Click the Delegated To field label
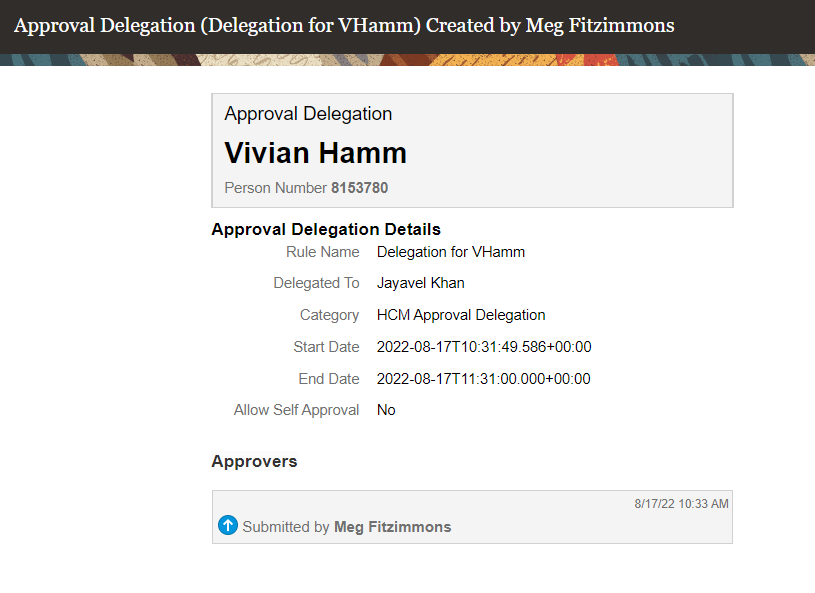This screenshot has width=815, height=593. 316,283
